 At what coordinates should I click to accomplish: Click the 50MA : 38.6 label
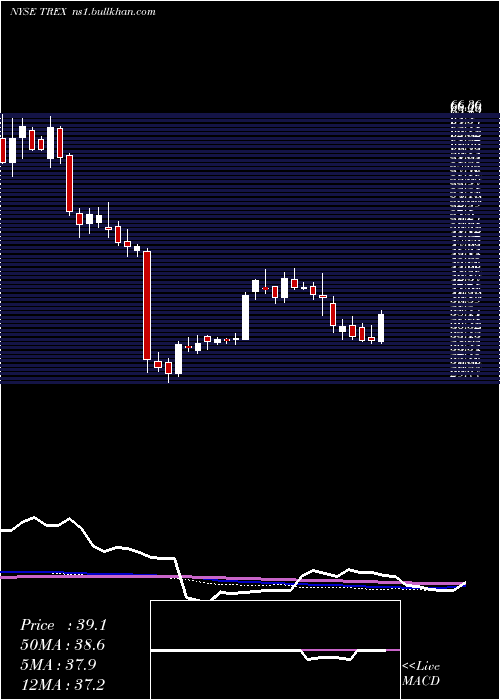pyautogui.click(x=63, y=645)
